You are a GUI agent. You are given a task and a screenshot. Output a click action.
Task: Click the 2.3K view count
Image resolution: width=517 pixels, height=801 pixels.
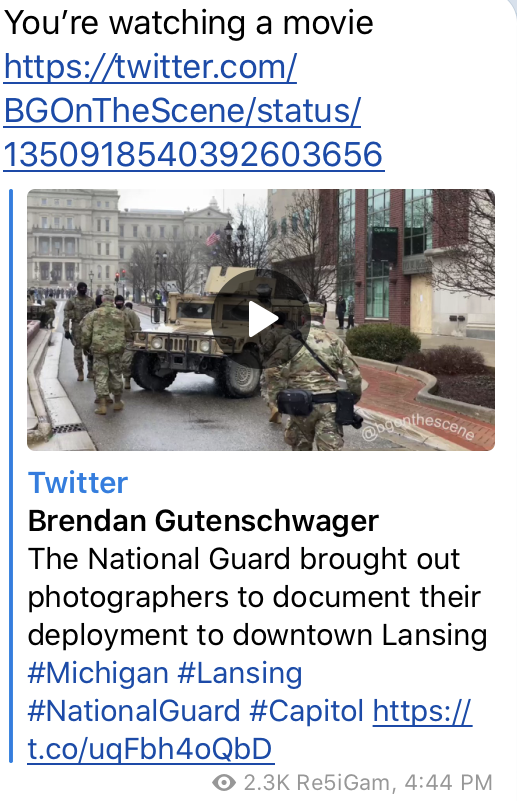267,783
